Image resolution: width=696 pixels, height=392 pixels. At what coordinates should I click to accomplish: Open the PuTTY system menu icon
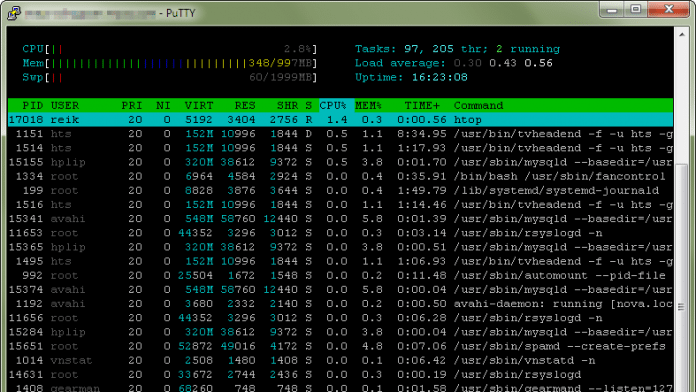(x=14, y=13)
